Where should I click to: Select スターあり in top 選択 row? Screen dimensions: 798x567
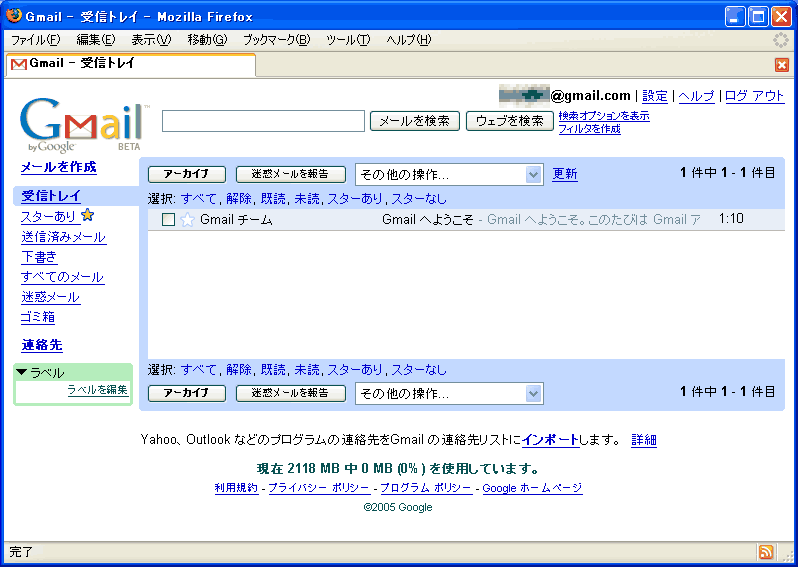(355, 199)
